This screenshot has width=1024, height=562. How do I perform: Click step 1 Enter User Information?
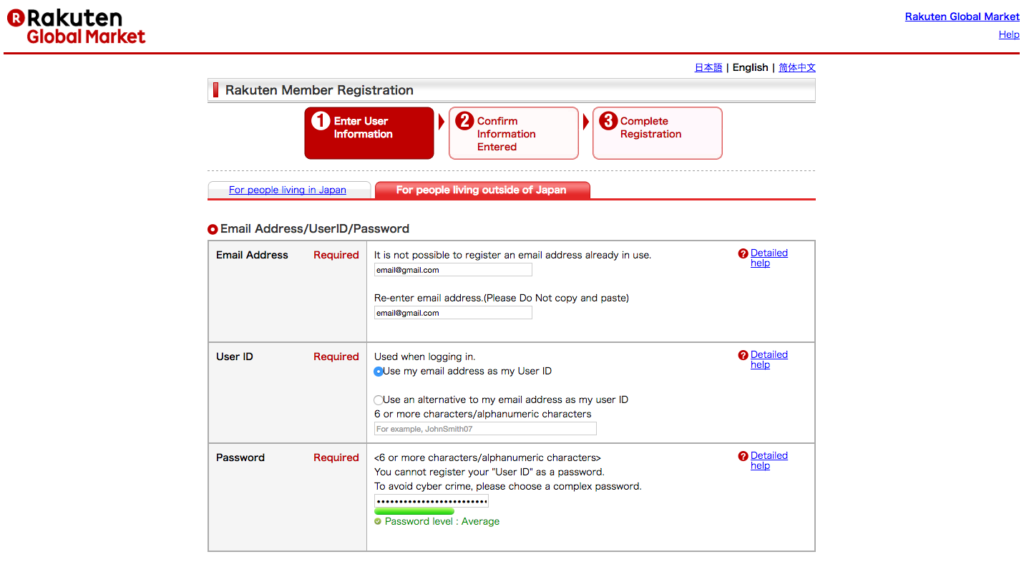(369, 133)
